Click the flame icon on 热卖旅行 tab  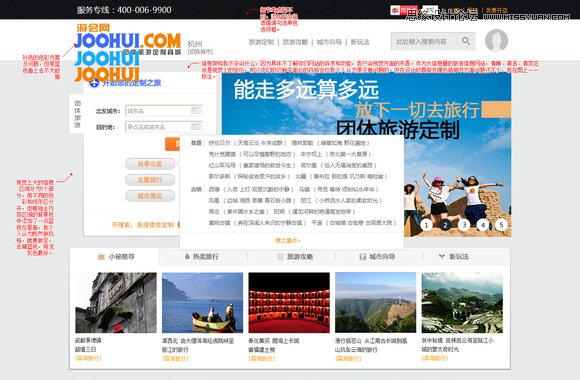(187, 256)
